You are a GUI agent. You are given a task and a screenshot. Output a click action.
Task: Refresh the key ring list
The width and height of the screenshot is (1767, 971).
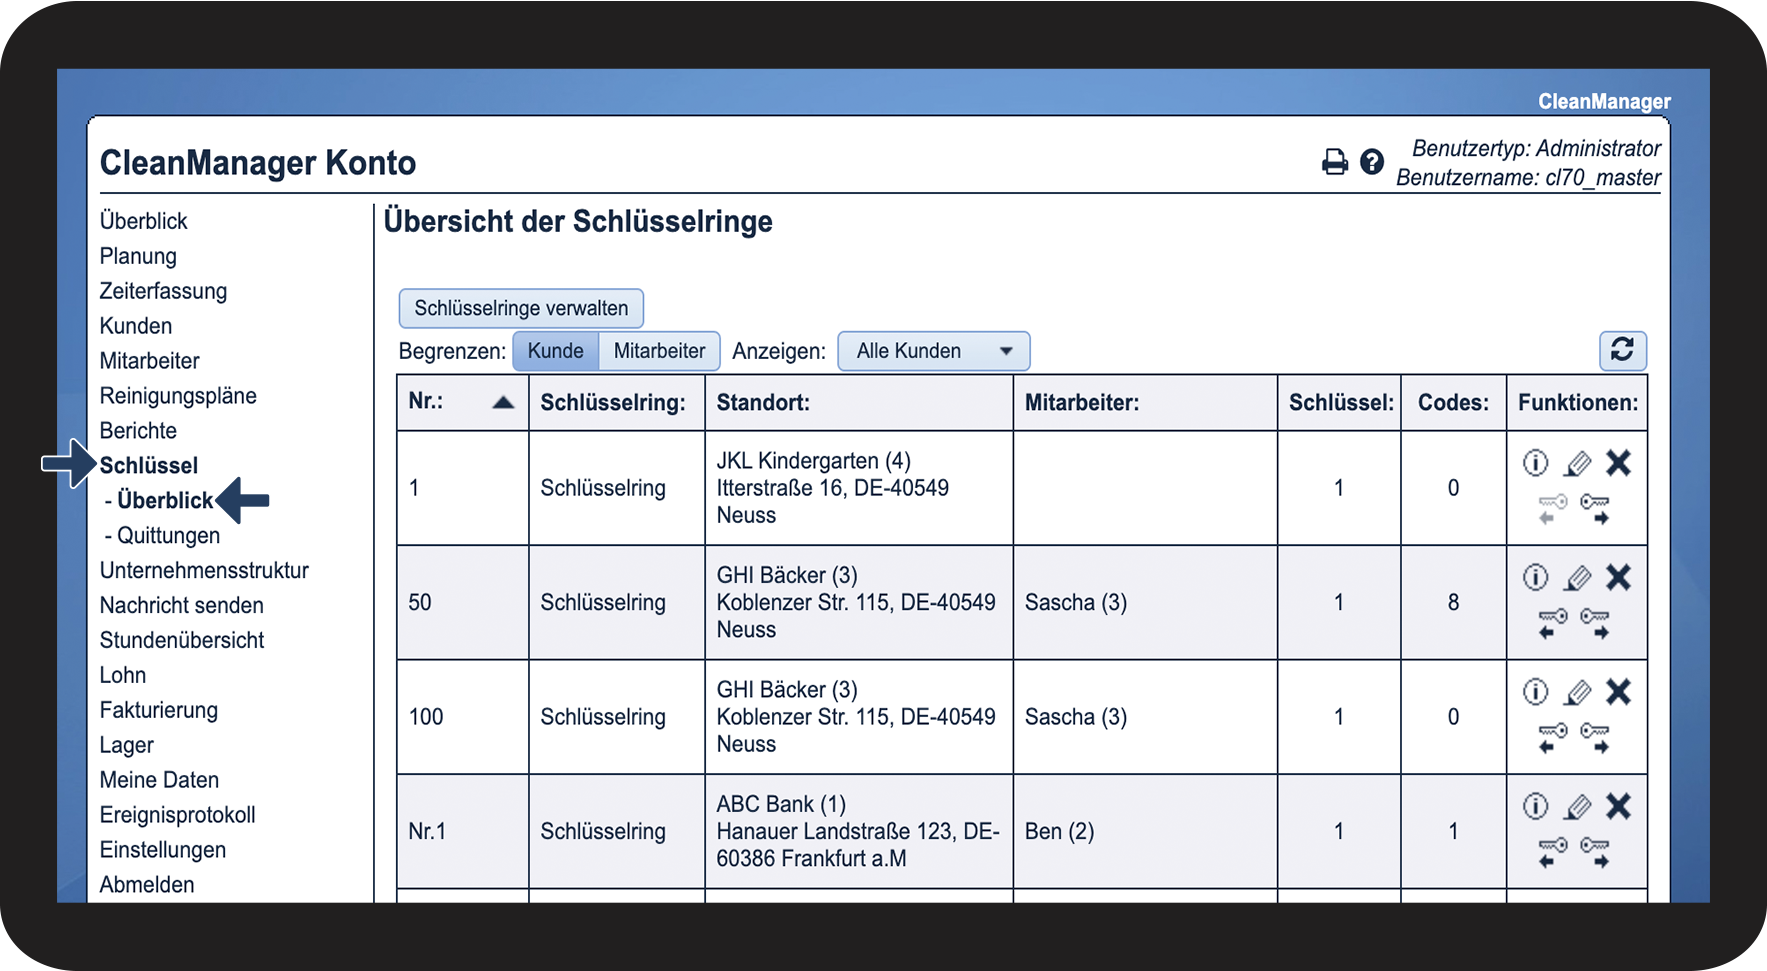tap(1622, 350)
